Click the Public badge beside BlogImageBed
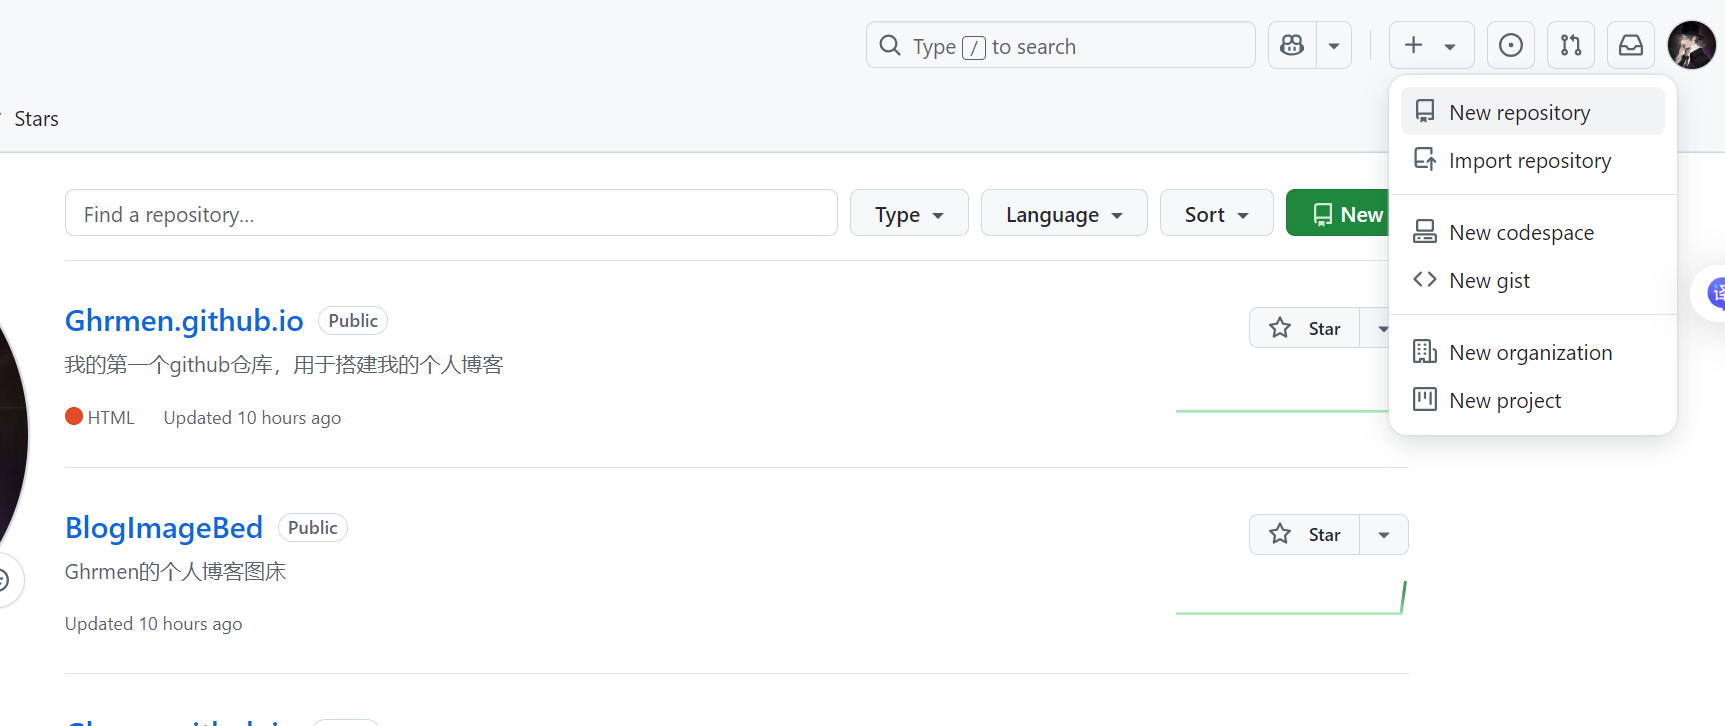1725x726 pixels. (313, 527)
